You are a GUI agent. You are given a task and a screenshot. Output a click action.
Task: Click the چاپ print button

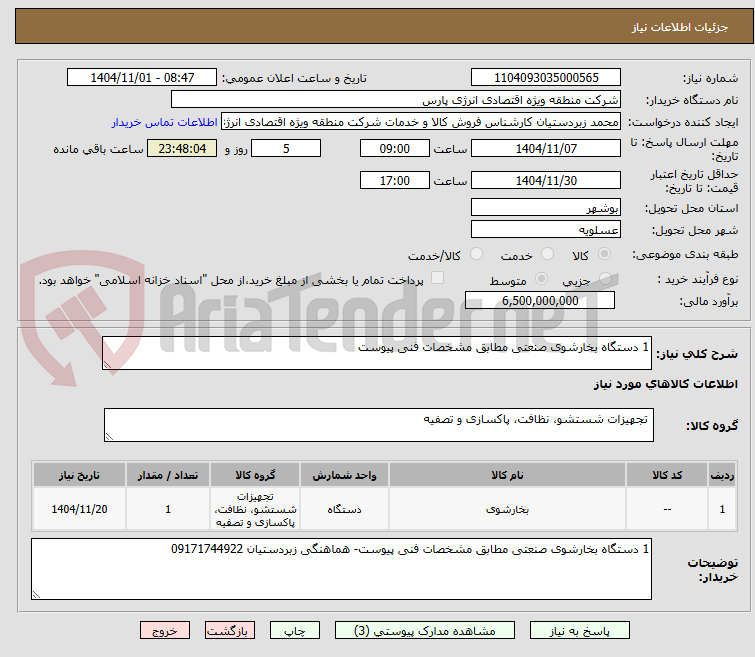tap(295, 631)
